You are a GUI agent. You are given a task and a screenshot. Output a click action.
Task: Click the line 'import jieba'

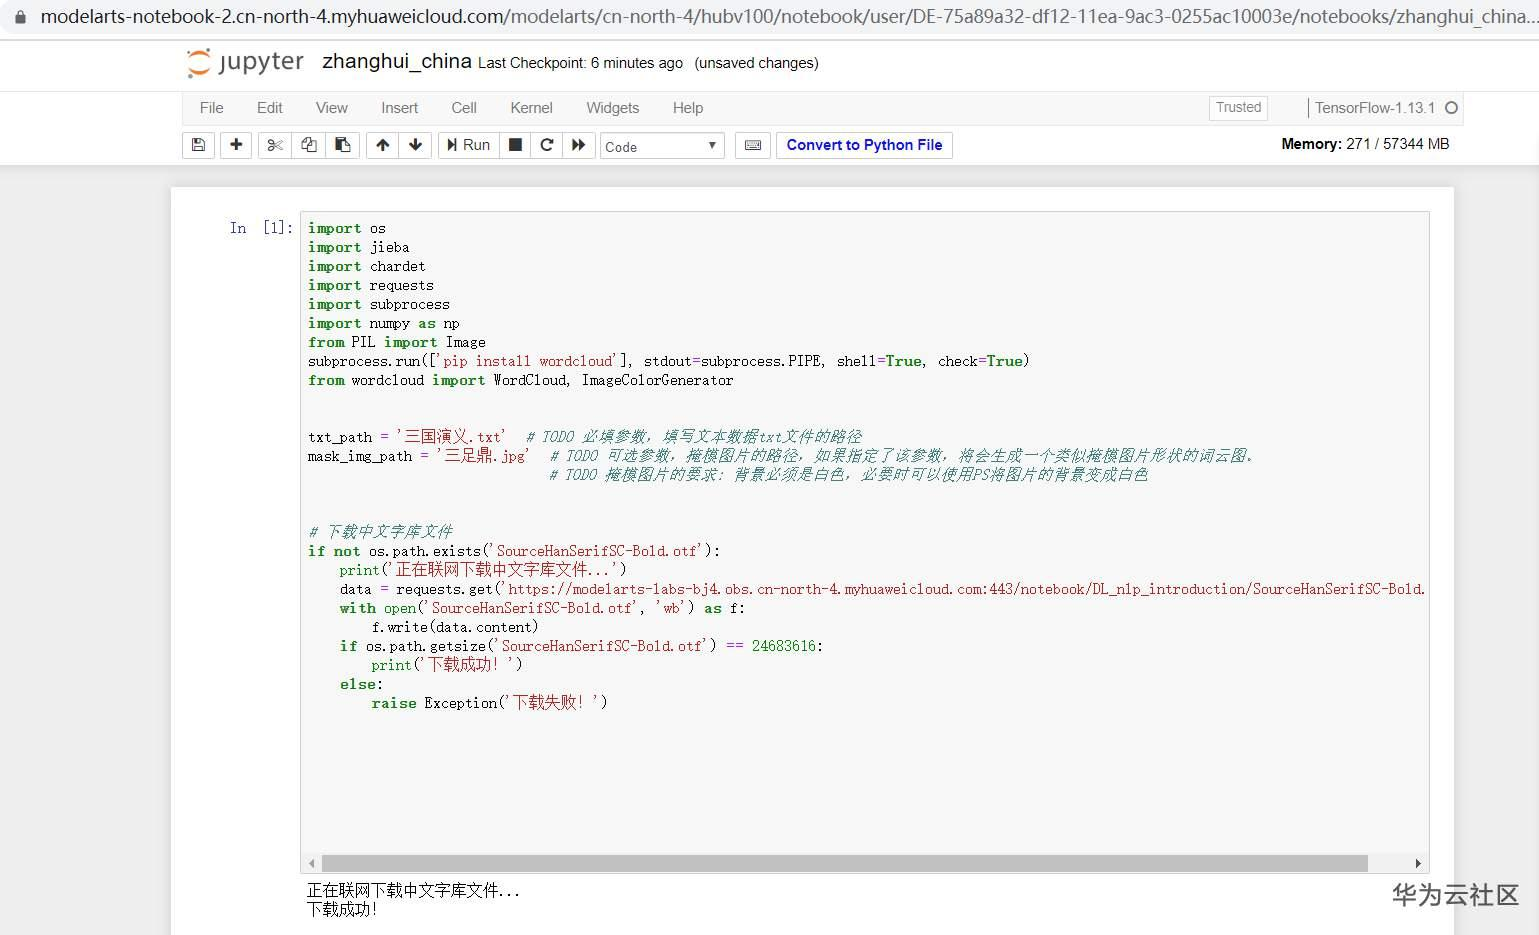tap(358, 247)
